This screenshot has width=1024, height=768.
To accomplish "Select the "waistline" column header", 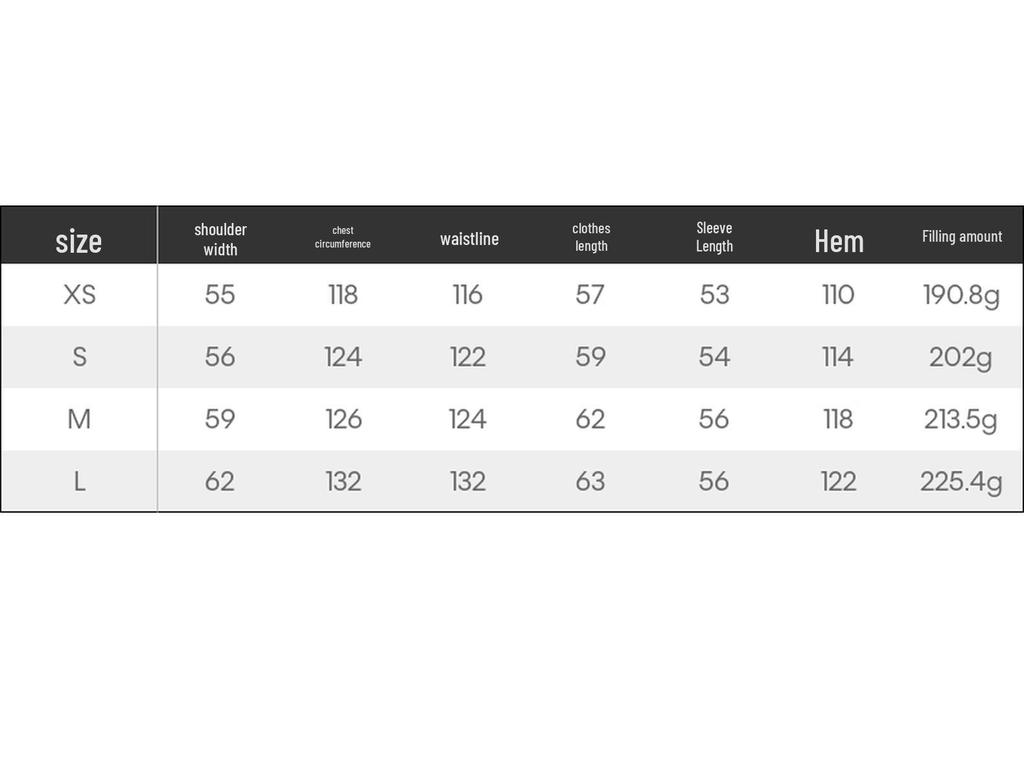I will (469, 239).
